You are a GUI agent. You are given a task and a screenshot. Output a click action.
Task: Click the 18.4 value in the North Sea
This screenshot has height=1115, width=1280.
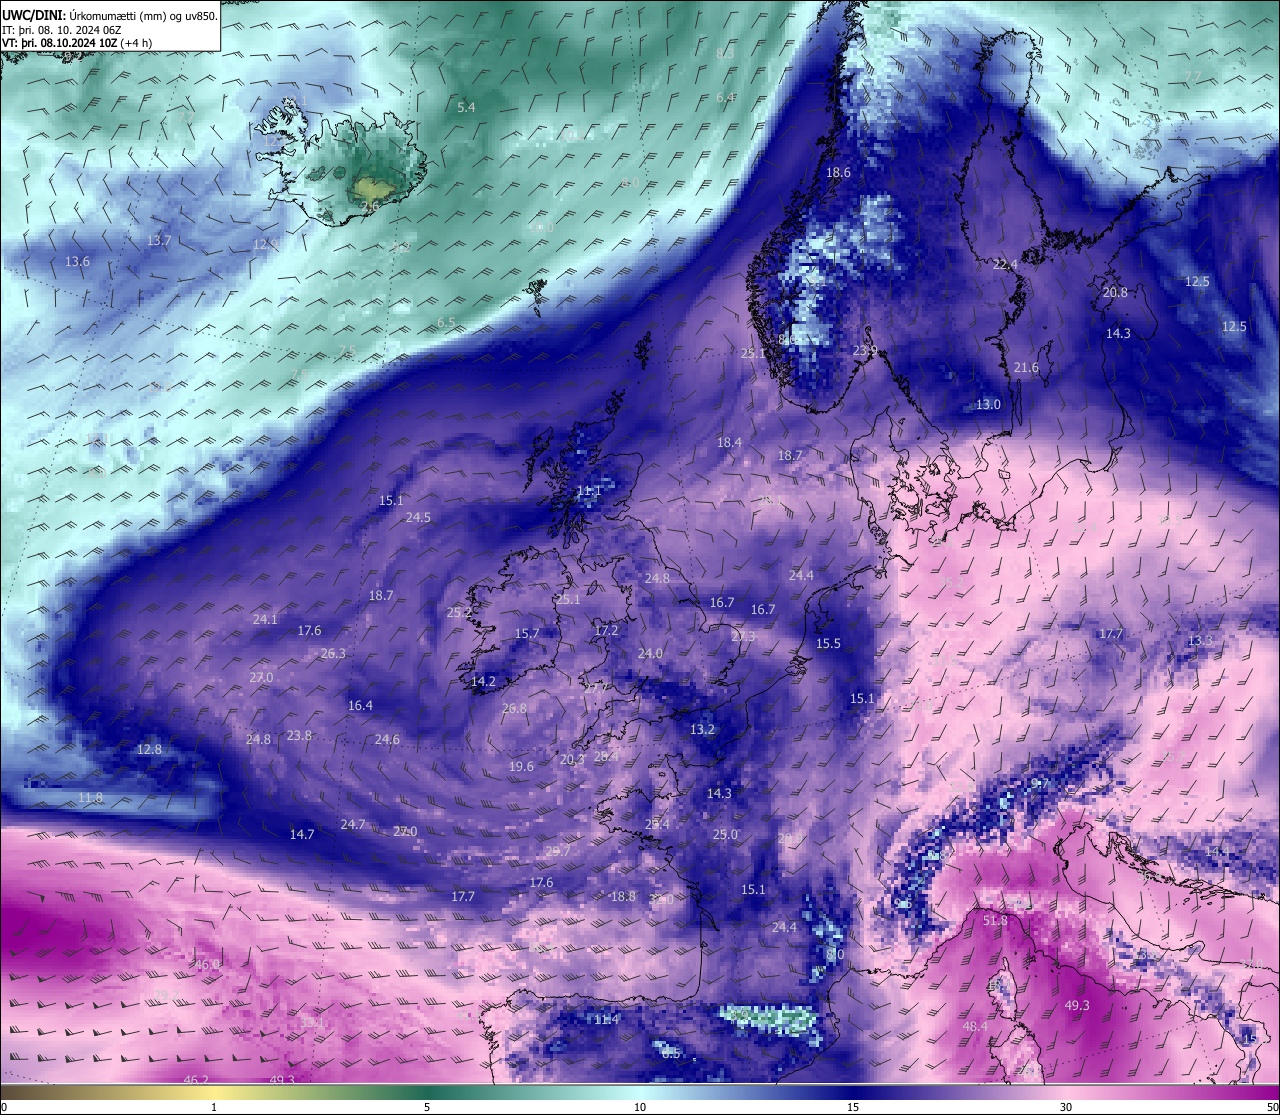pyautogui.click(x=729, y=442)
